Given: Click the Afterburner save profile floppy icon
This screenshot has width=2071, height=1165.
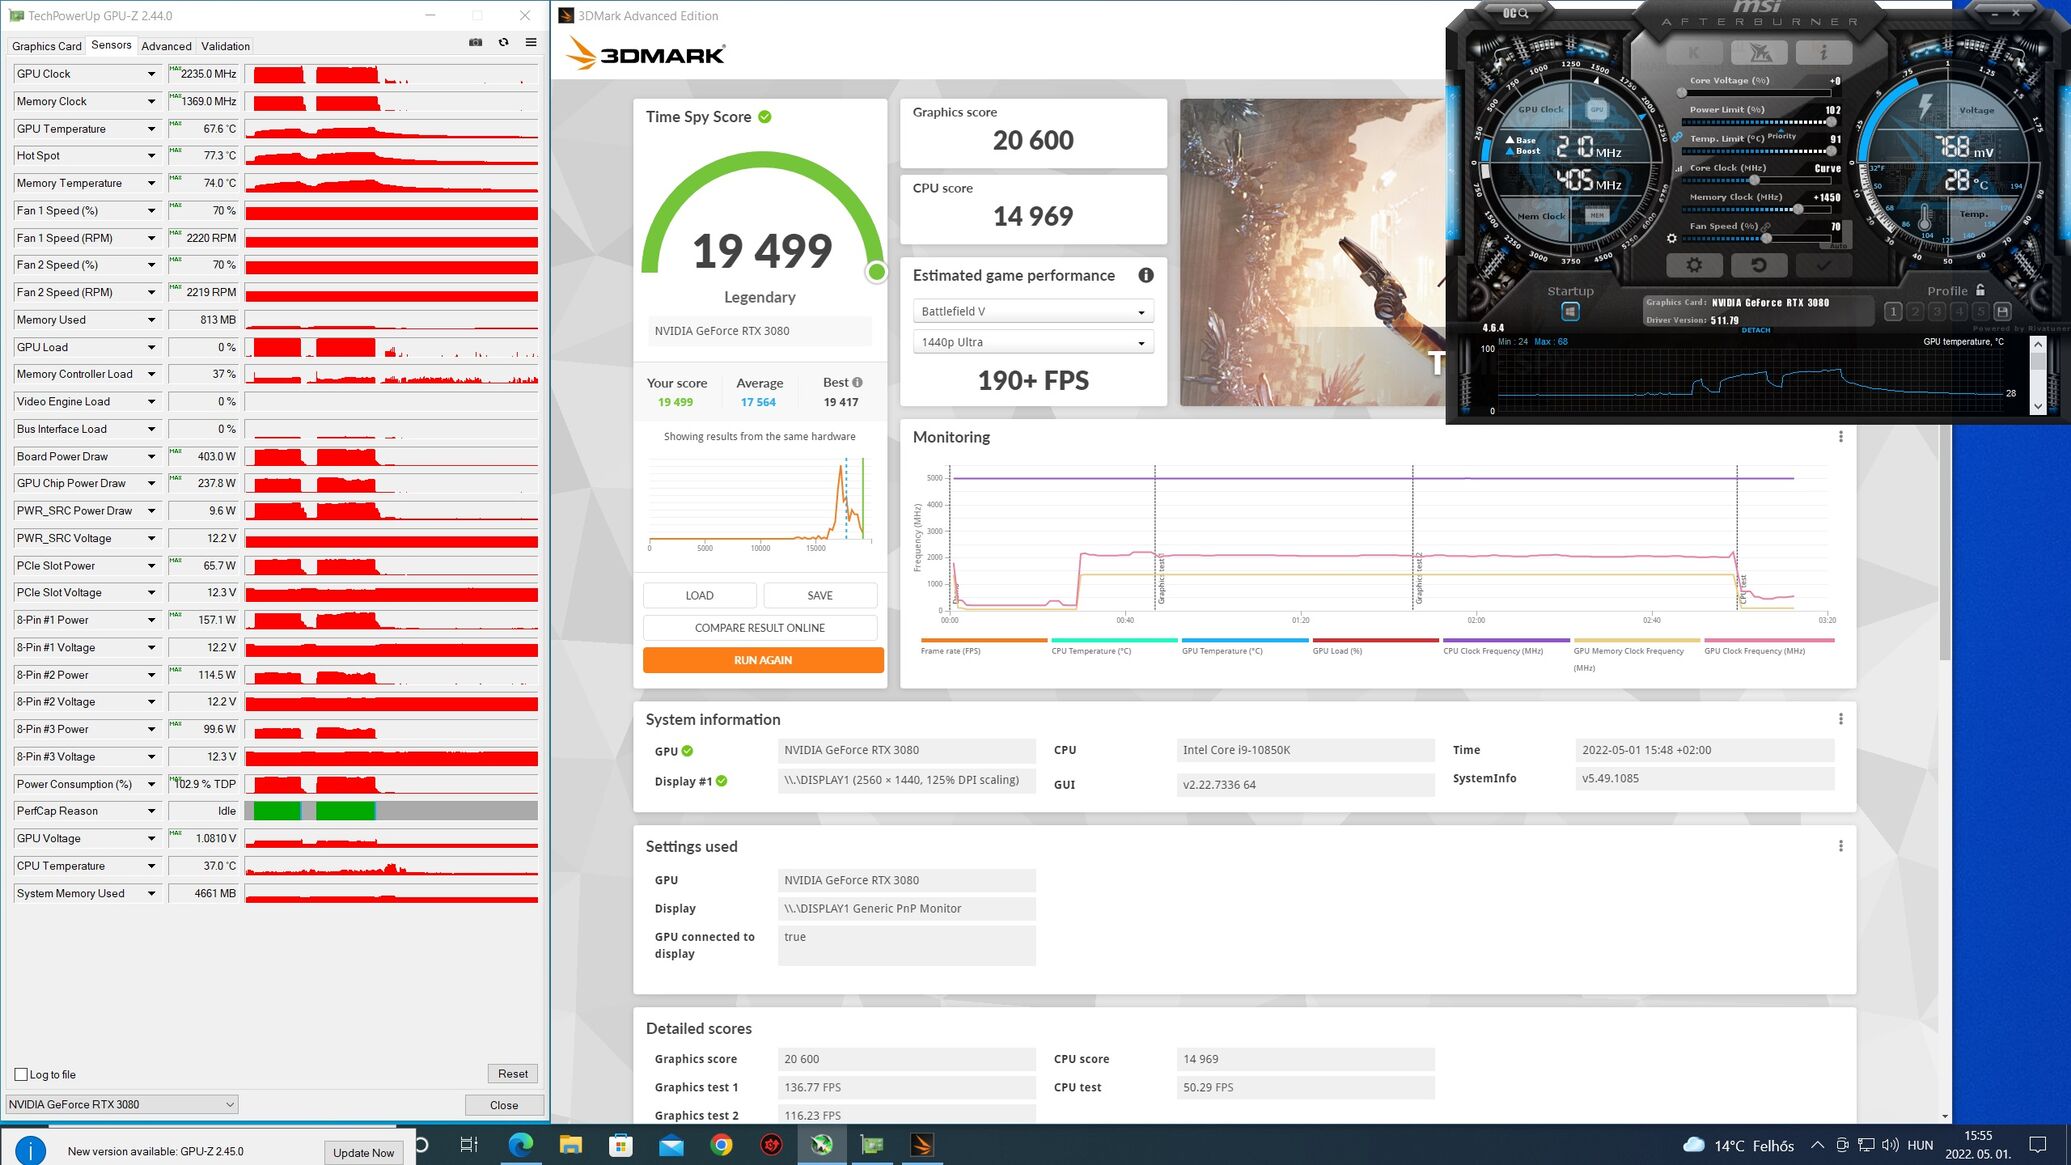Looking at the screenshot, I should click(x=2002, y=312).
